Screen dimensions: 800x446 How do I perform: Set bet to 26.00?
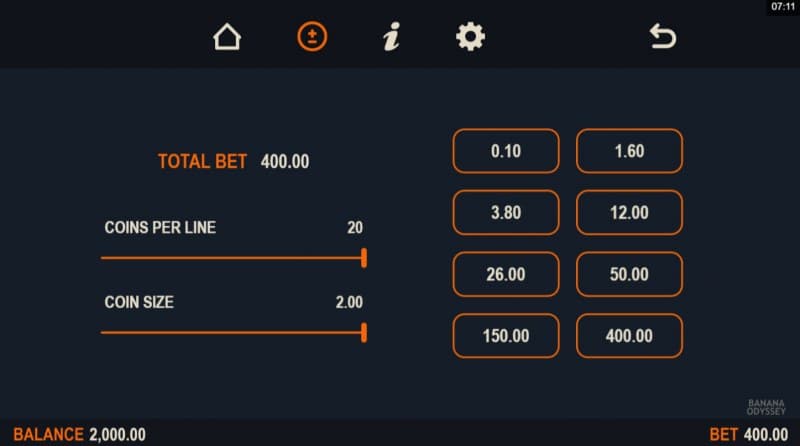[506, 274]
